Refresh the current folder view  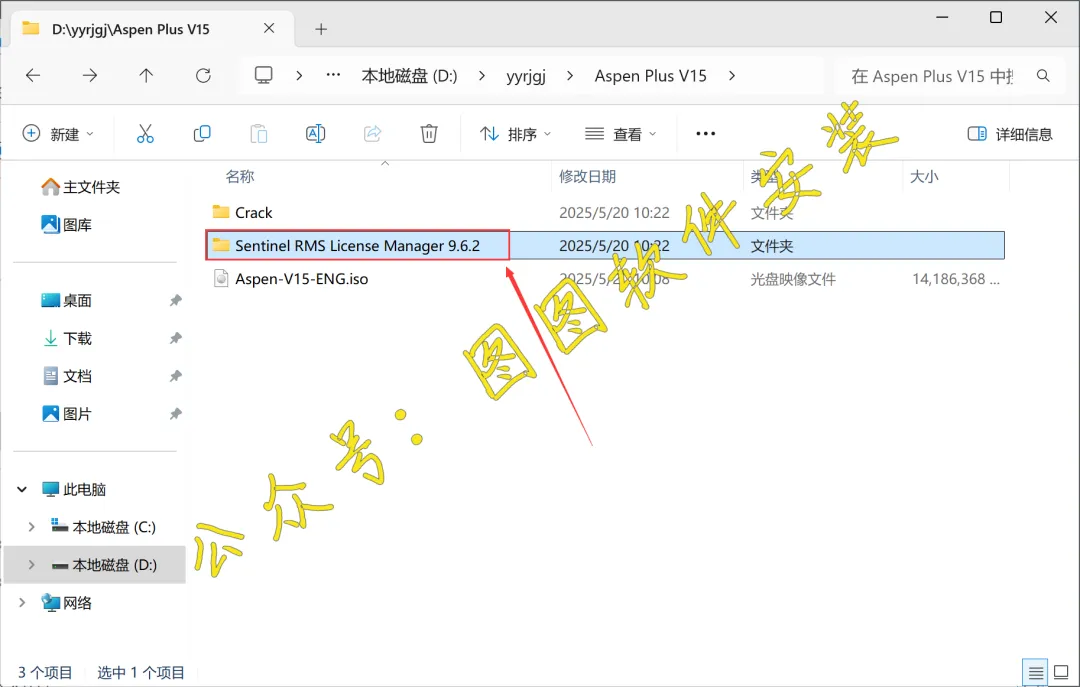(203, 76)
